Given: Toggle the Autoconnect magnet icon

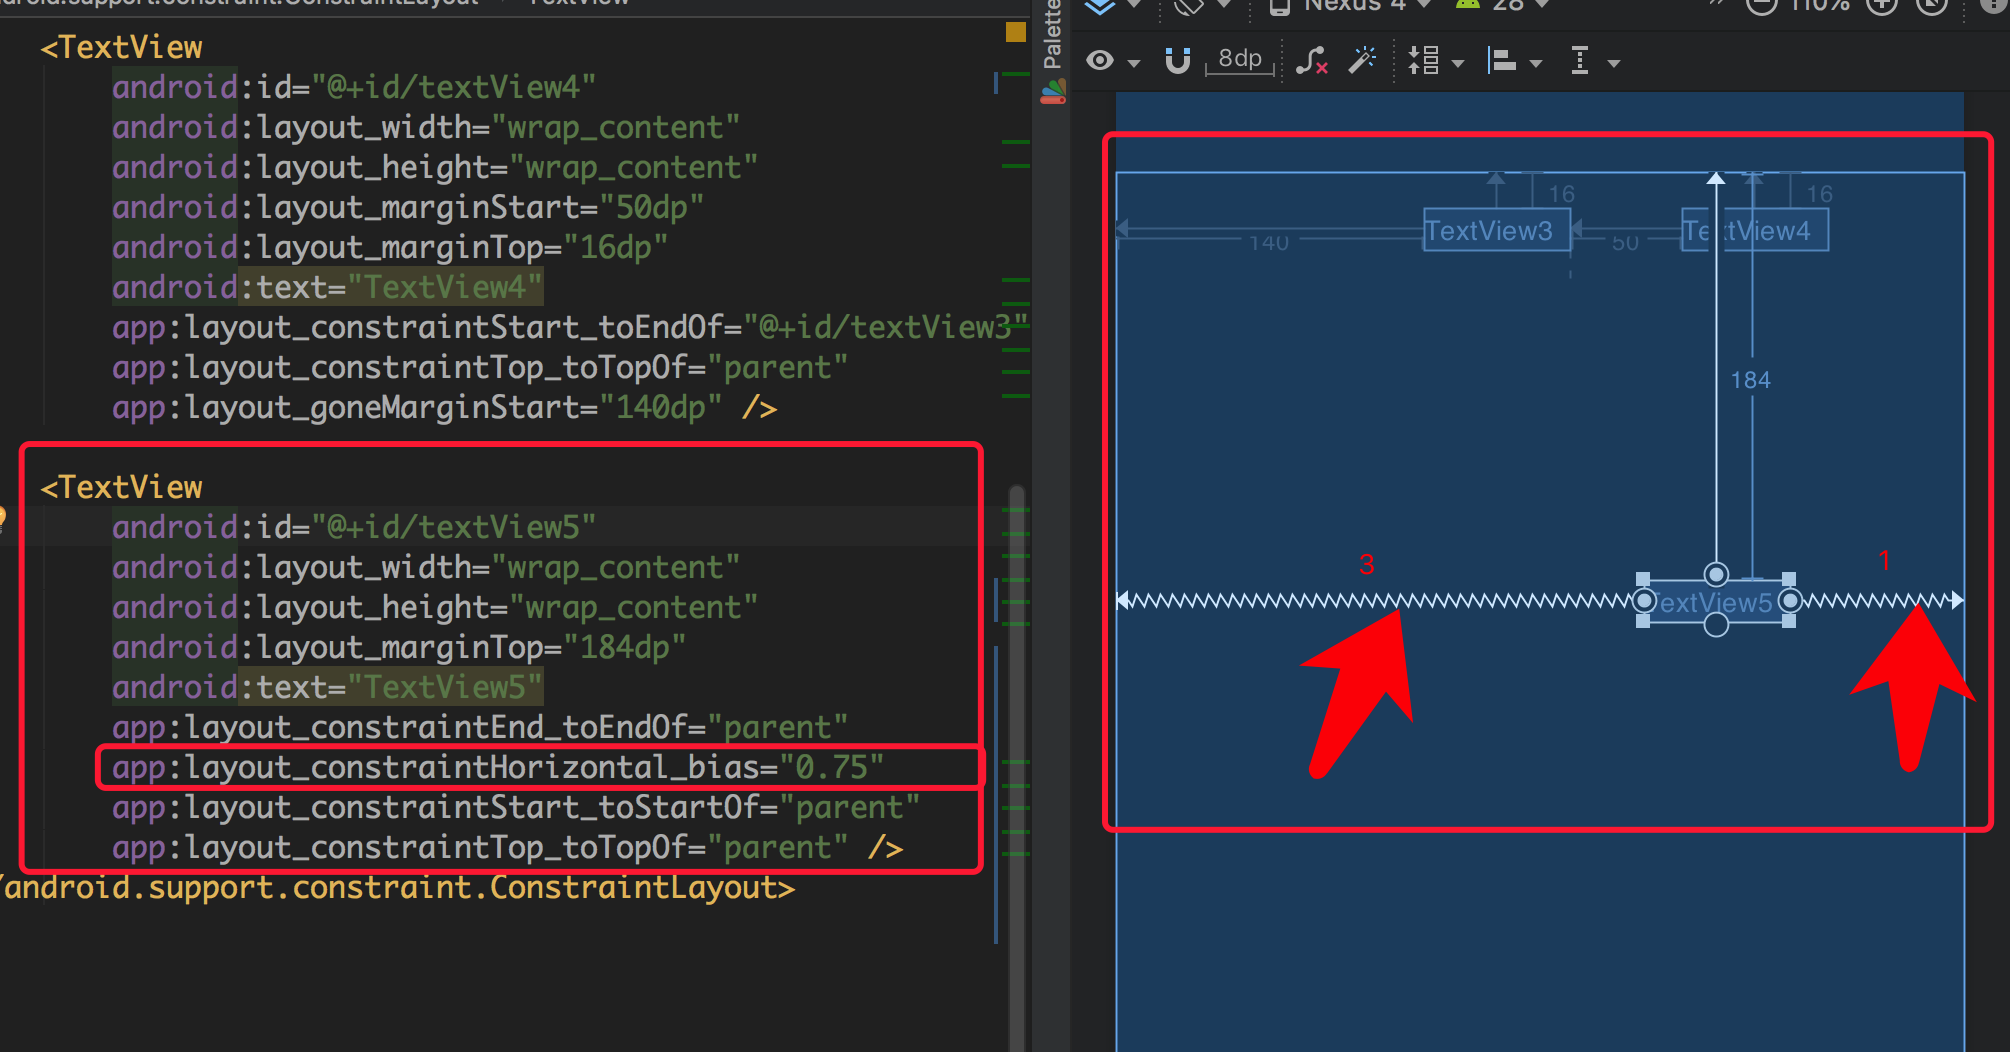Looking at the screenshot, I should [x=1178, y=61].
